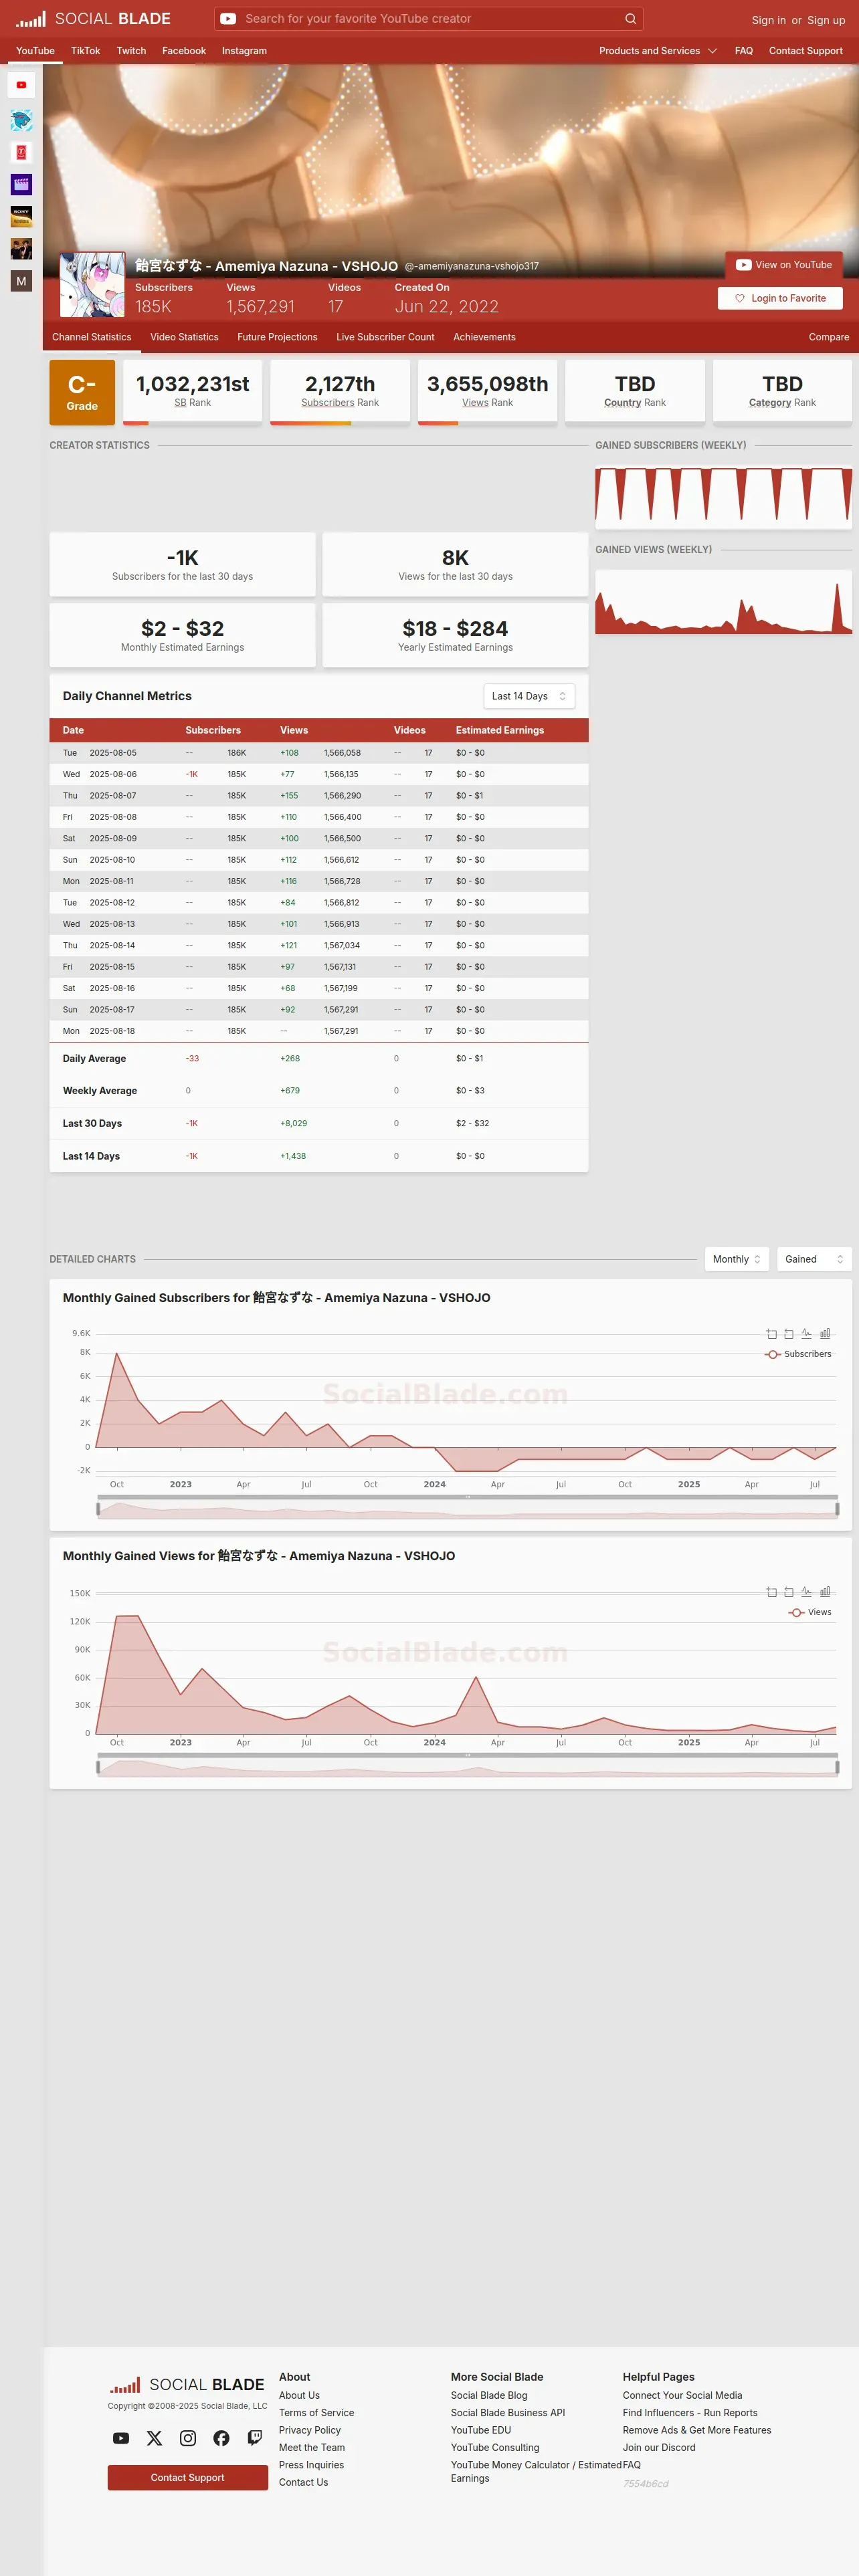
Task: Open Social Blade's X profile in footer
Action: click(x=154, y=2438)
